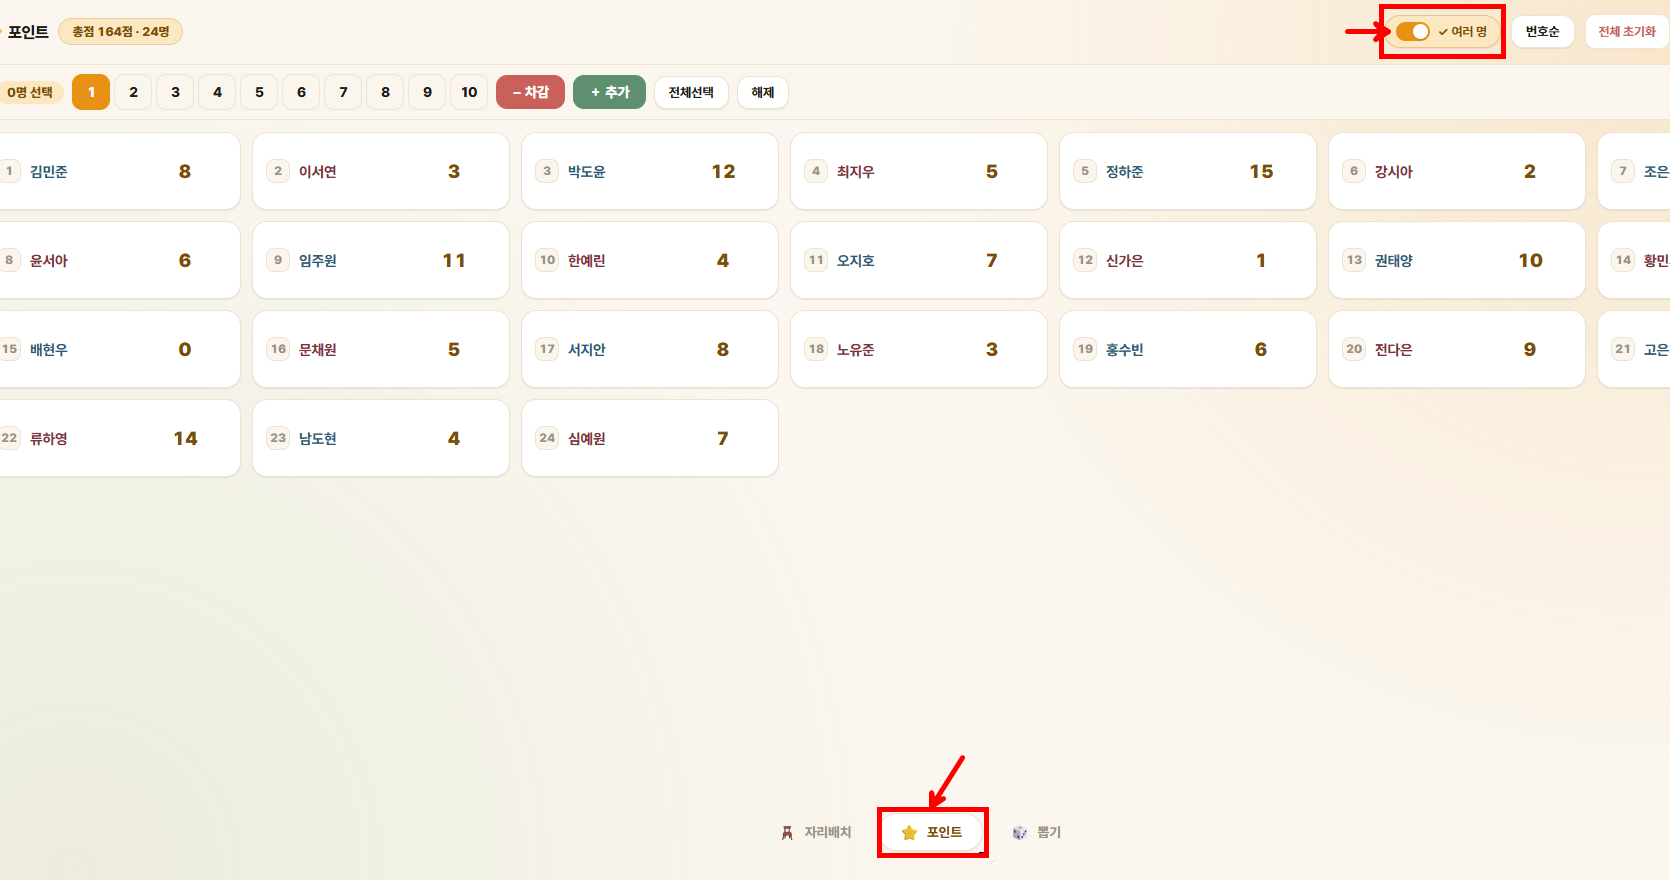The height and width of the screenshot is (880, 1670).
Task: Select all students with 전체선택
Action: point(691,92)
